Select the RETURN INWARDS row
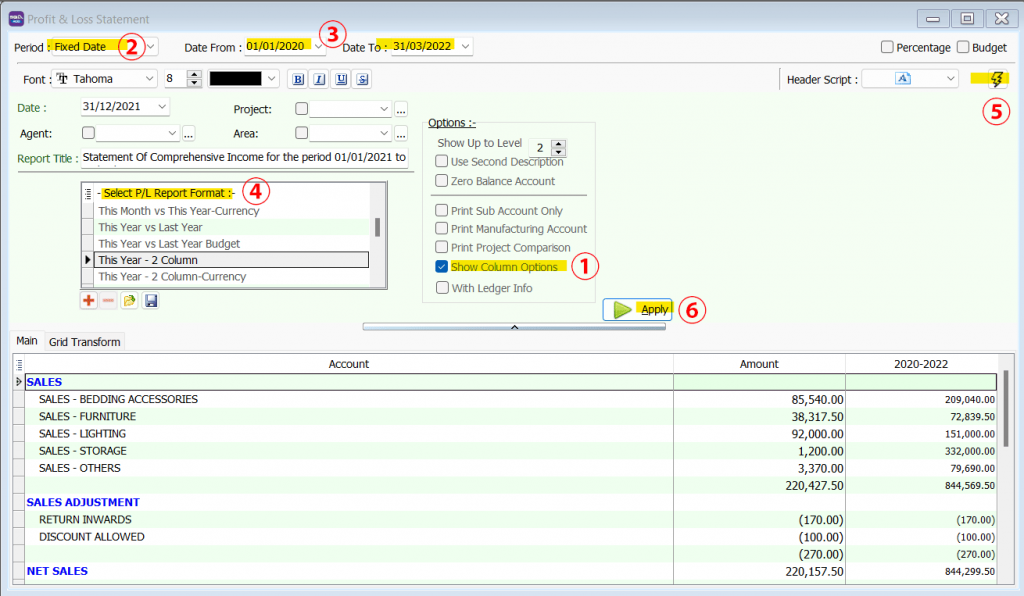Image resolution: width=1024 pixels, height=596 pixels. pos(511,520)
